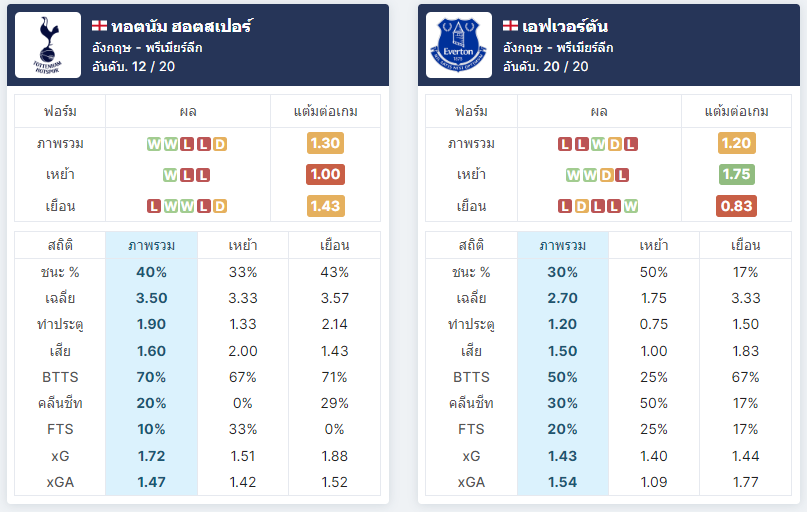Open the เอฟเวอร์ตัน team name link
807x512 pixels.
[565, 26]
